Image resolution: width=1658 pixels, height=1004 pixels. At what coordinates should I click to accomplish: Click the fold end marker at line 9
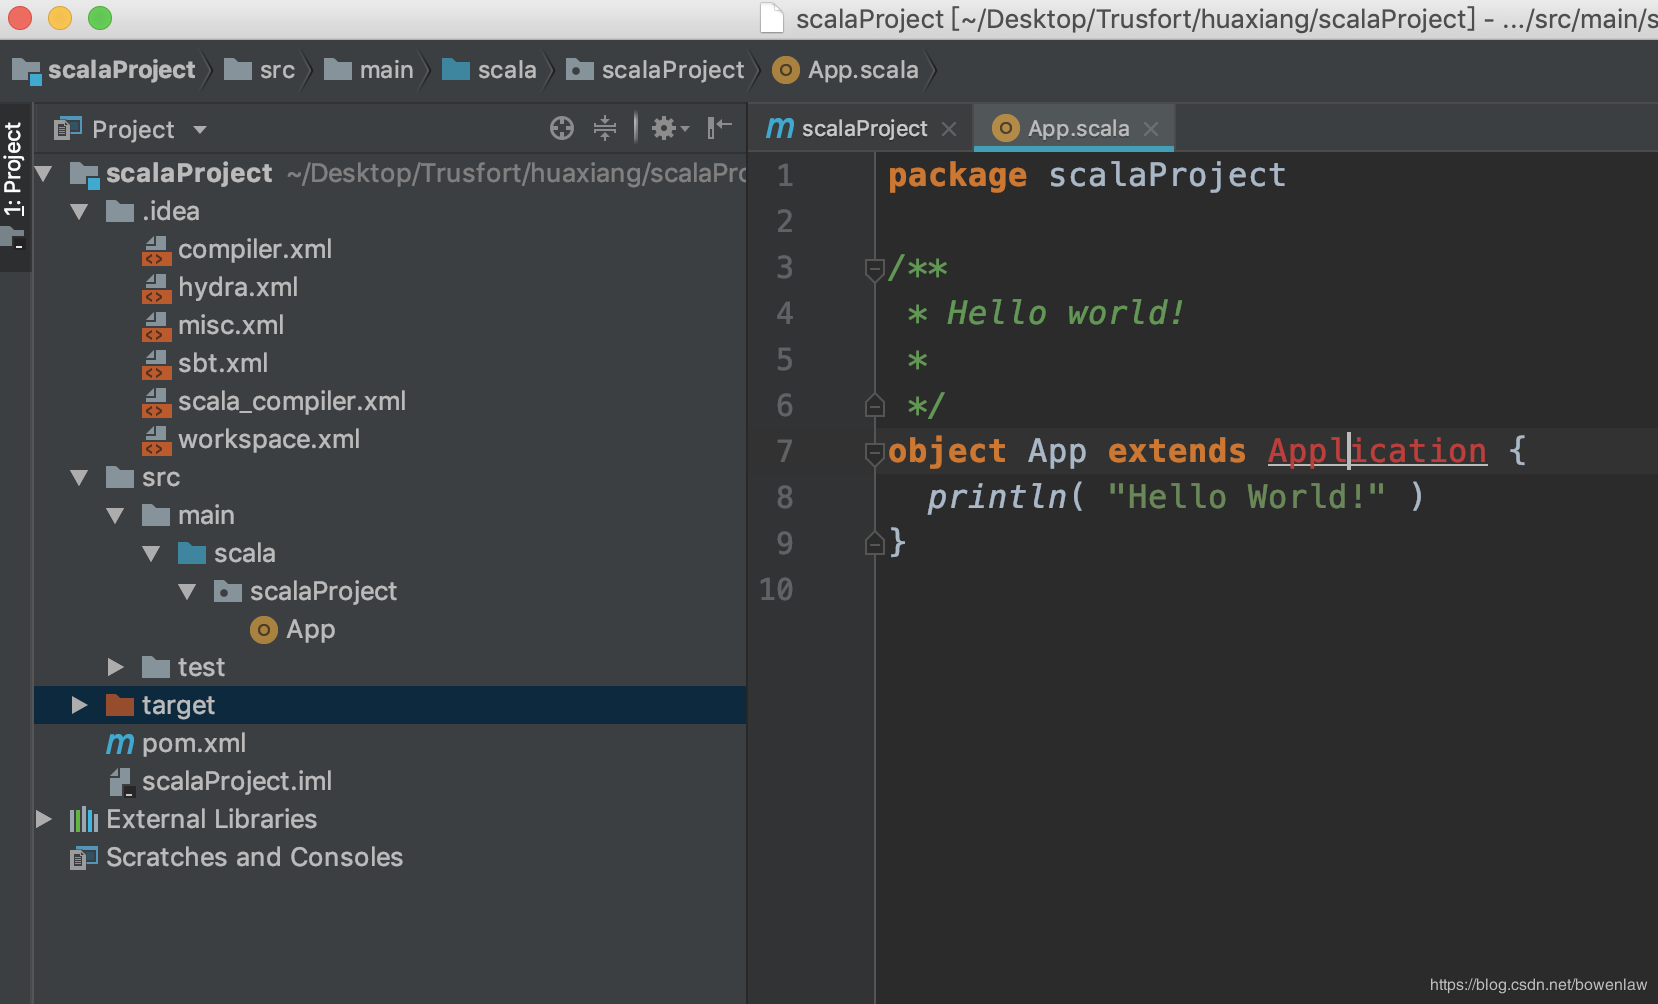(x=874, y=543)
